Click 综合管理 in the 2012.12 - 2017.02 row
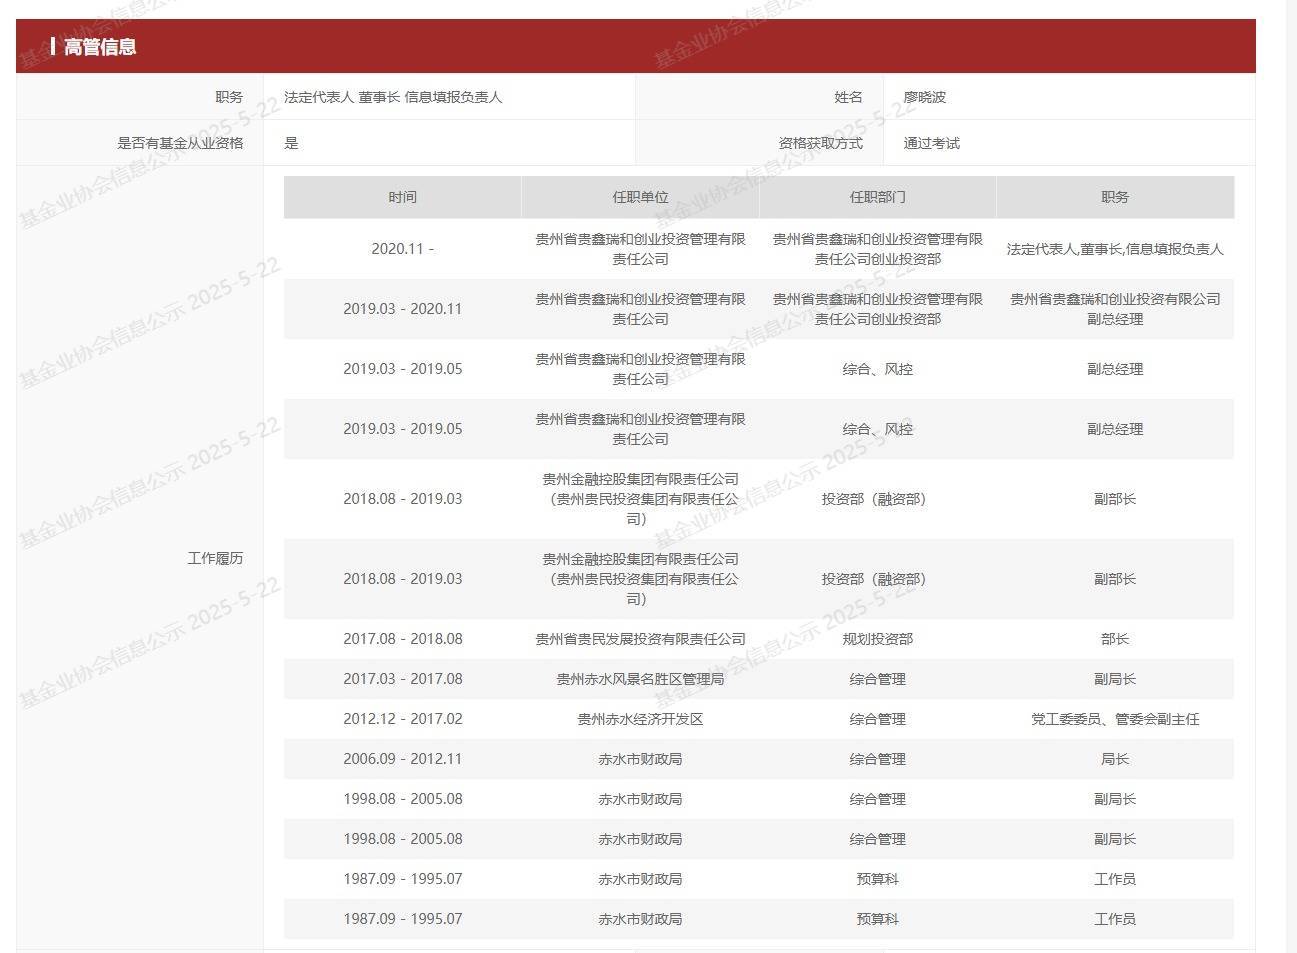Screen dimensions: 1297x953 point(878,719)
